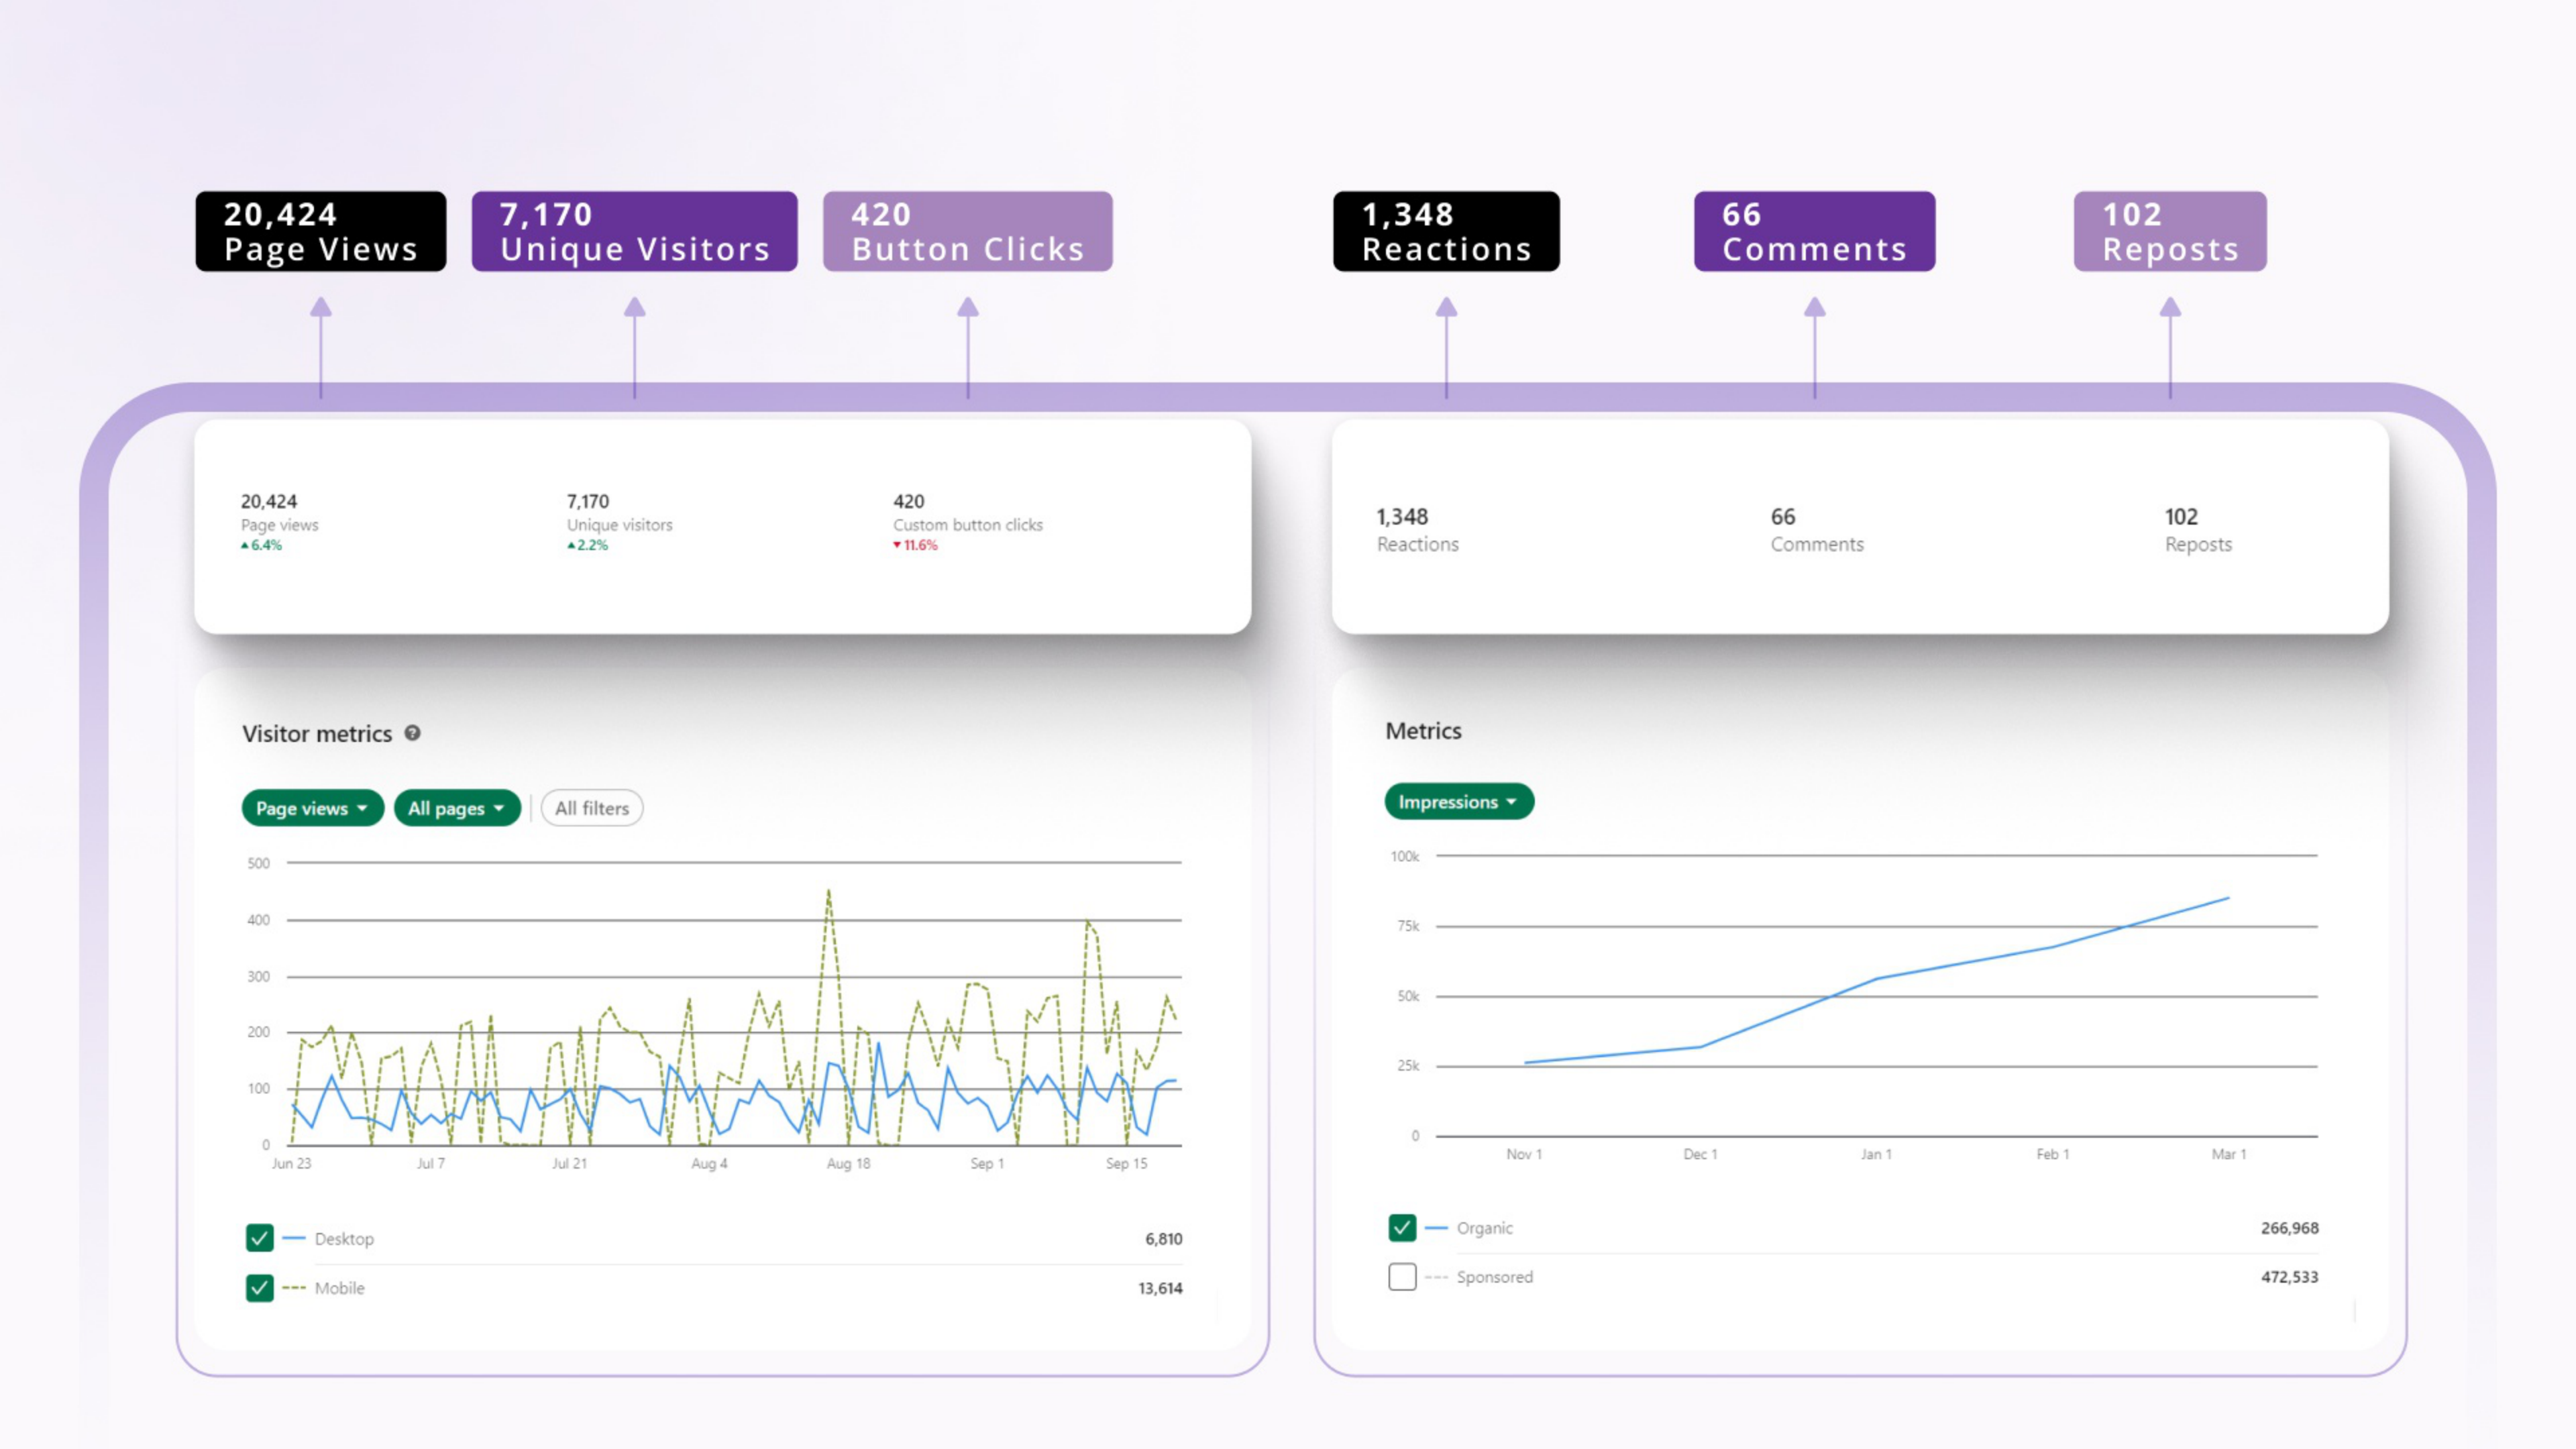2576x1449 pixels.
Task: Click the green Page views increase indicator
Action: coord(261,545)
